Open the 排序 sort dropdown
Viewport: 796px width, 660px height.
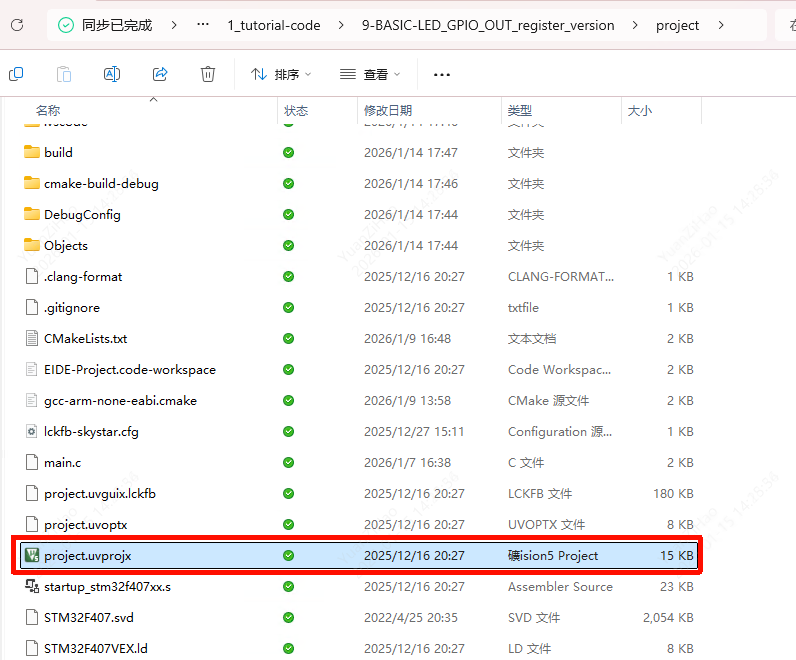(281, 74)
